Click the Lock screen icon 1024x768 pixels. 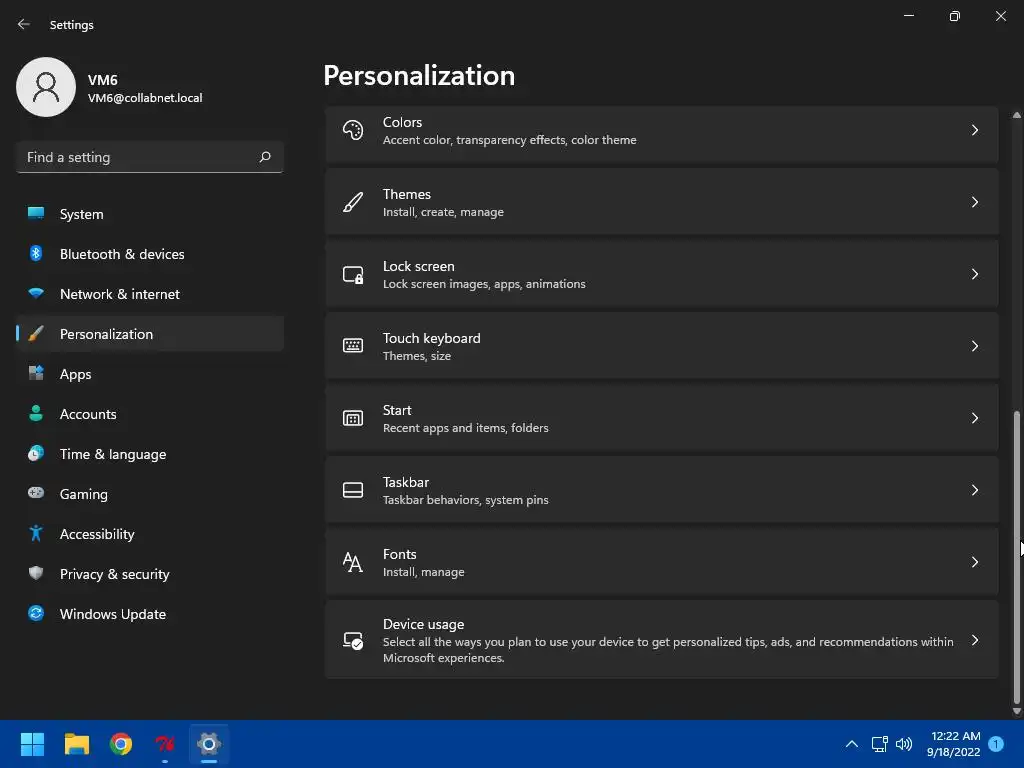pos(353,274)
